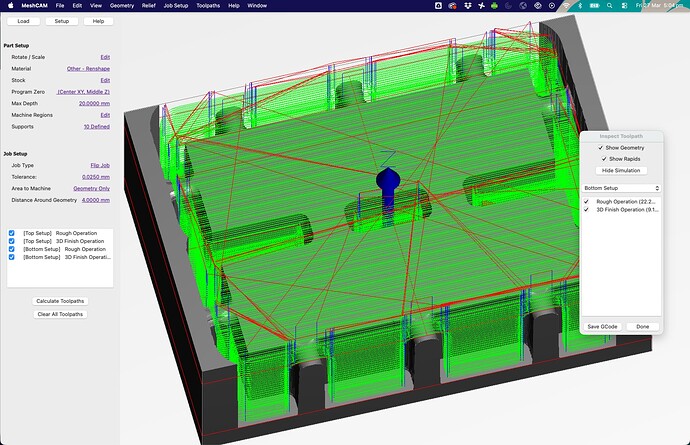This screenshot has height=445, width=690.
Task: Toggle Show Geometry checkbox
Action: (601, 148)
